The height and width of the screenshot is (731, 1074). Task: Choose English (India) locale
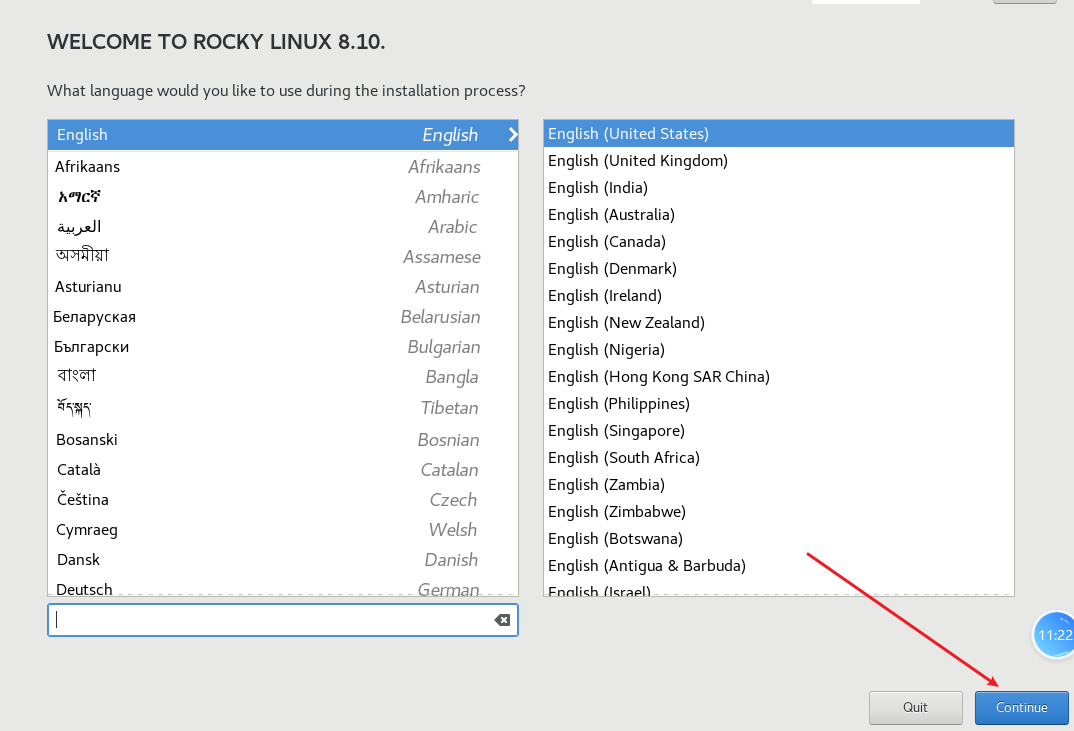[x=779, y=188]
